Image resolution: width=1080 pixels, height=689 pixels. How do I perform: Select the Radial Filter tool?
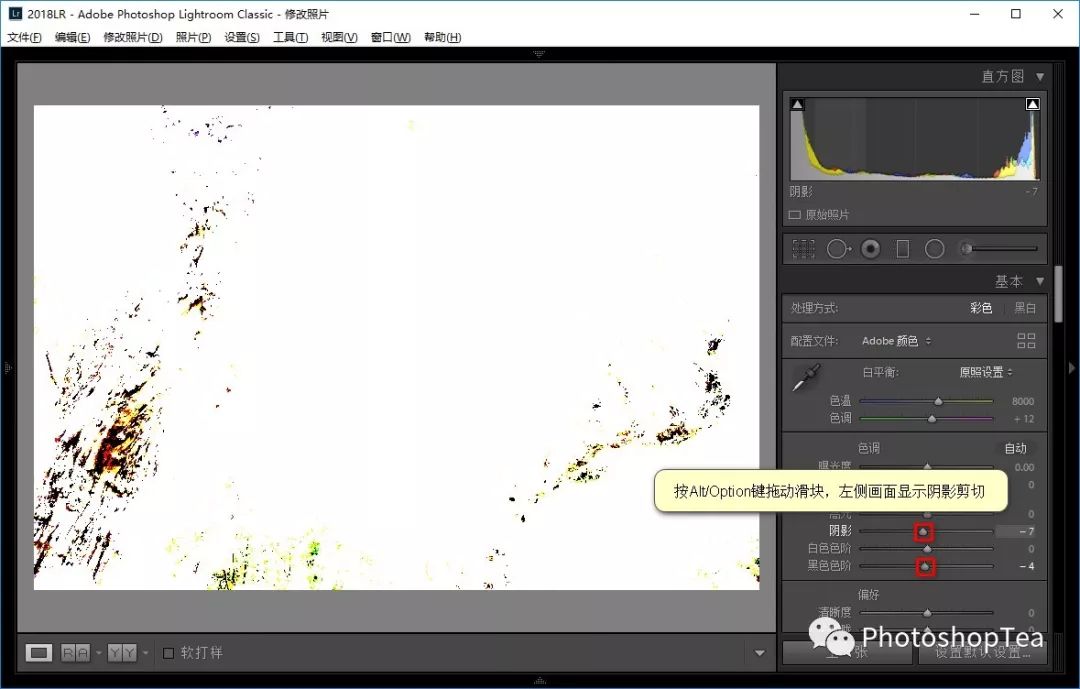(x=935, y=249)
